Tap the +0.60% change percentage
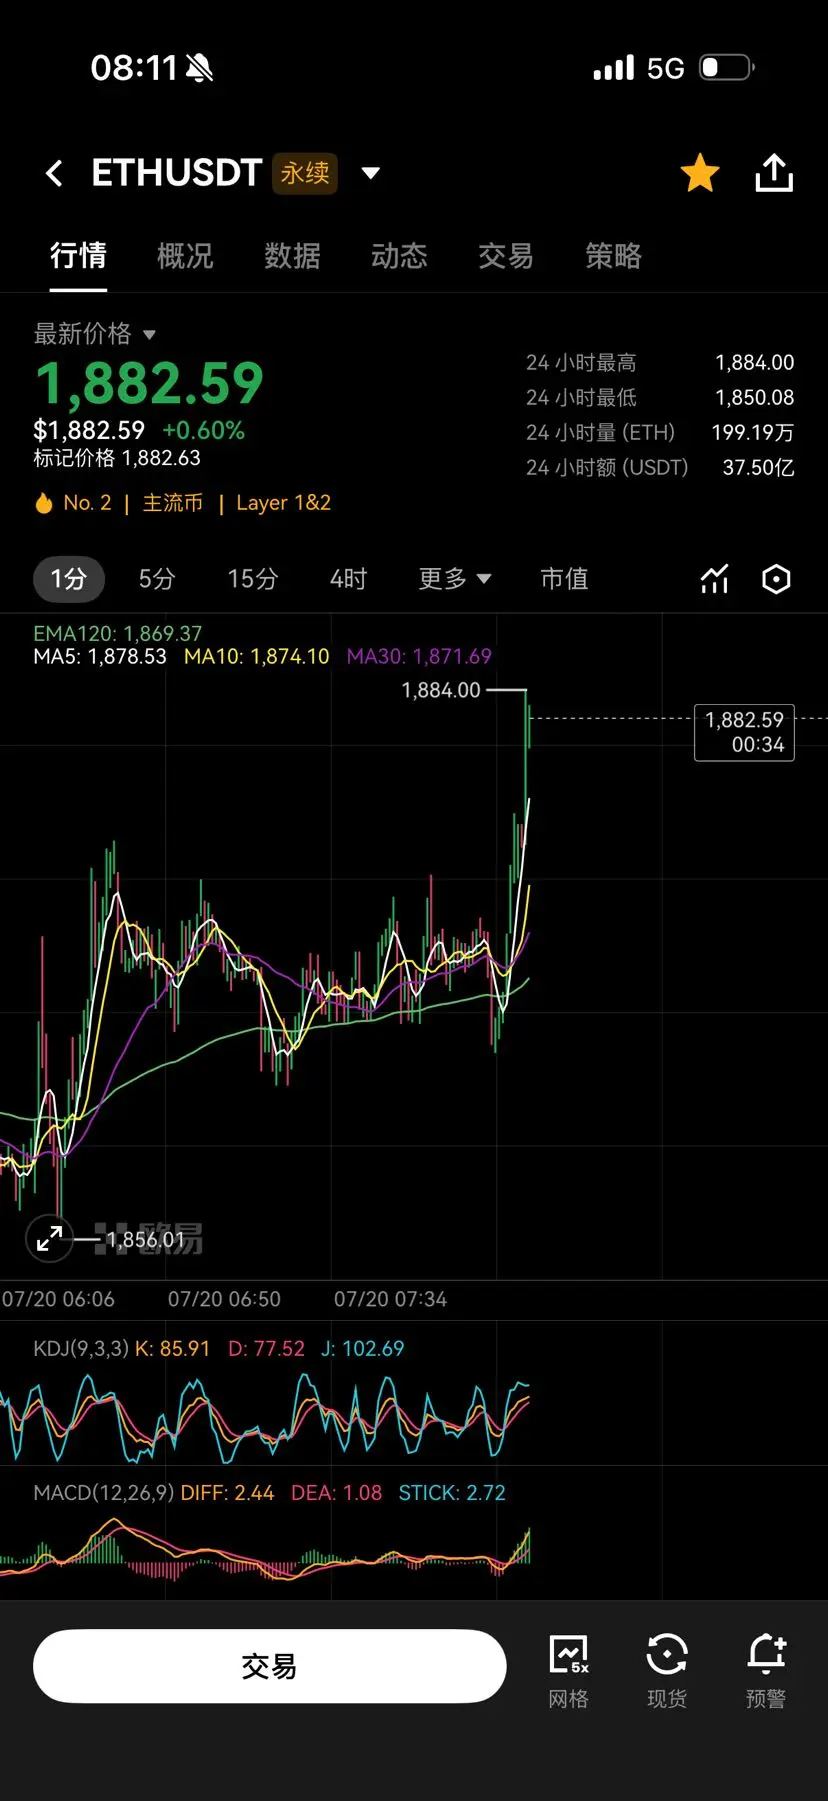The image size is (828, 1801). point(204,430)
